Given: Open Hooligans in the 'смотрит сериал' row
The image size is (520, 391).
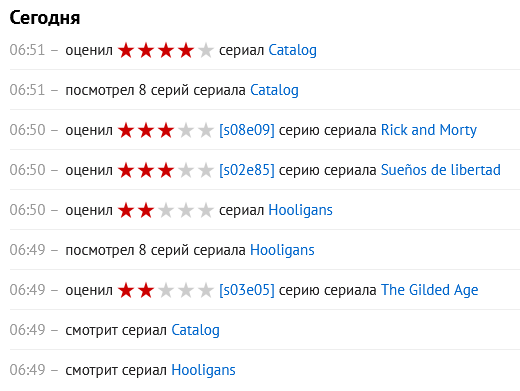Looking at the screenshot, I should coord(203,370).
